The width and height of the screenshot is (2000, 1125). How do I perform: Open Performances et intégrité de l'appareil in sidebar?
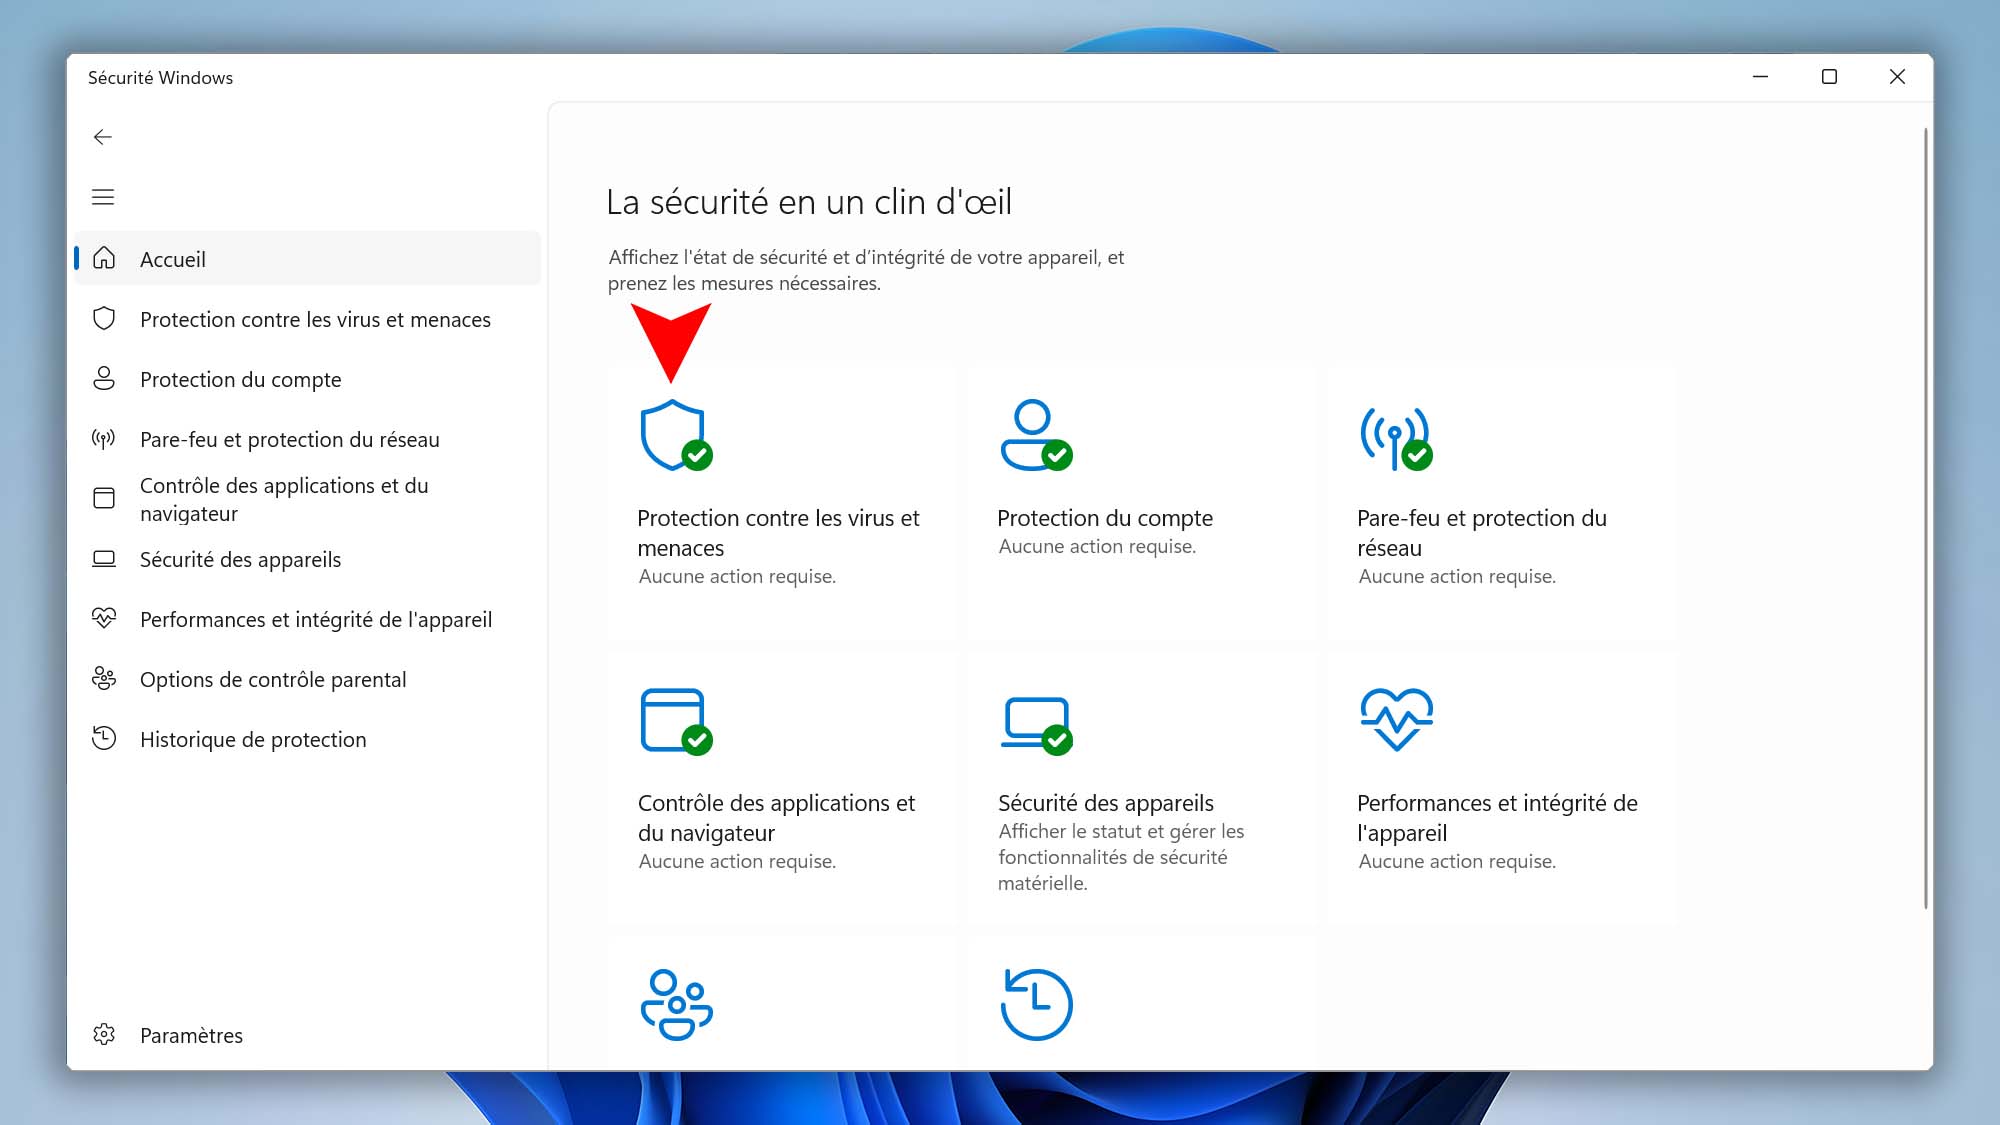click(x=308, y=619)
